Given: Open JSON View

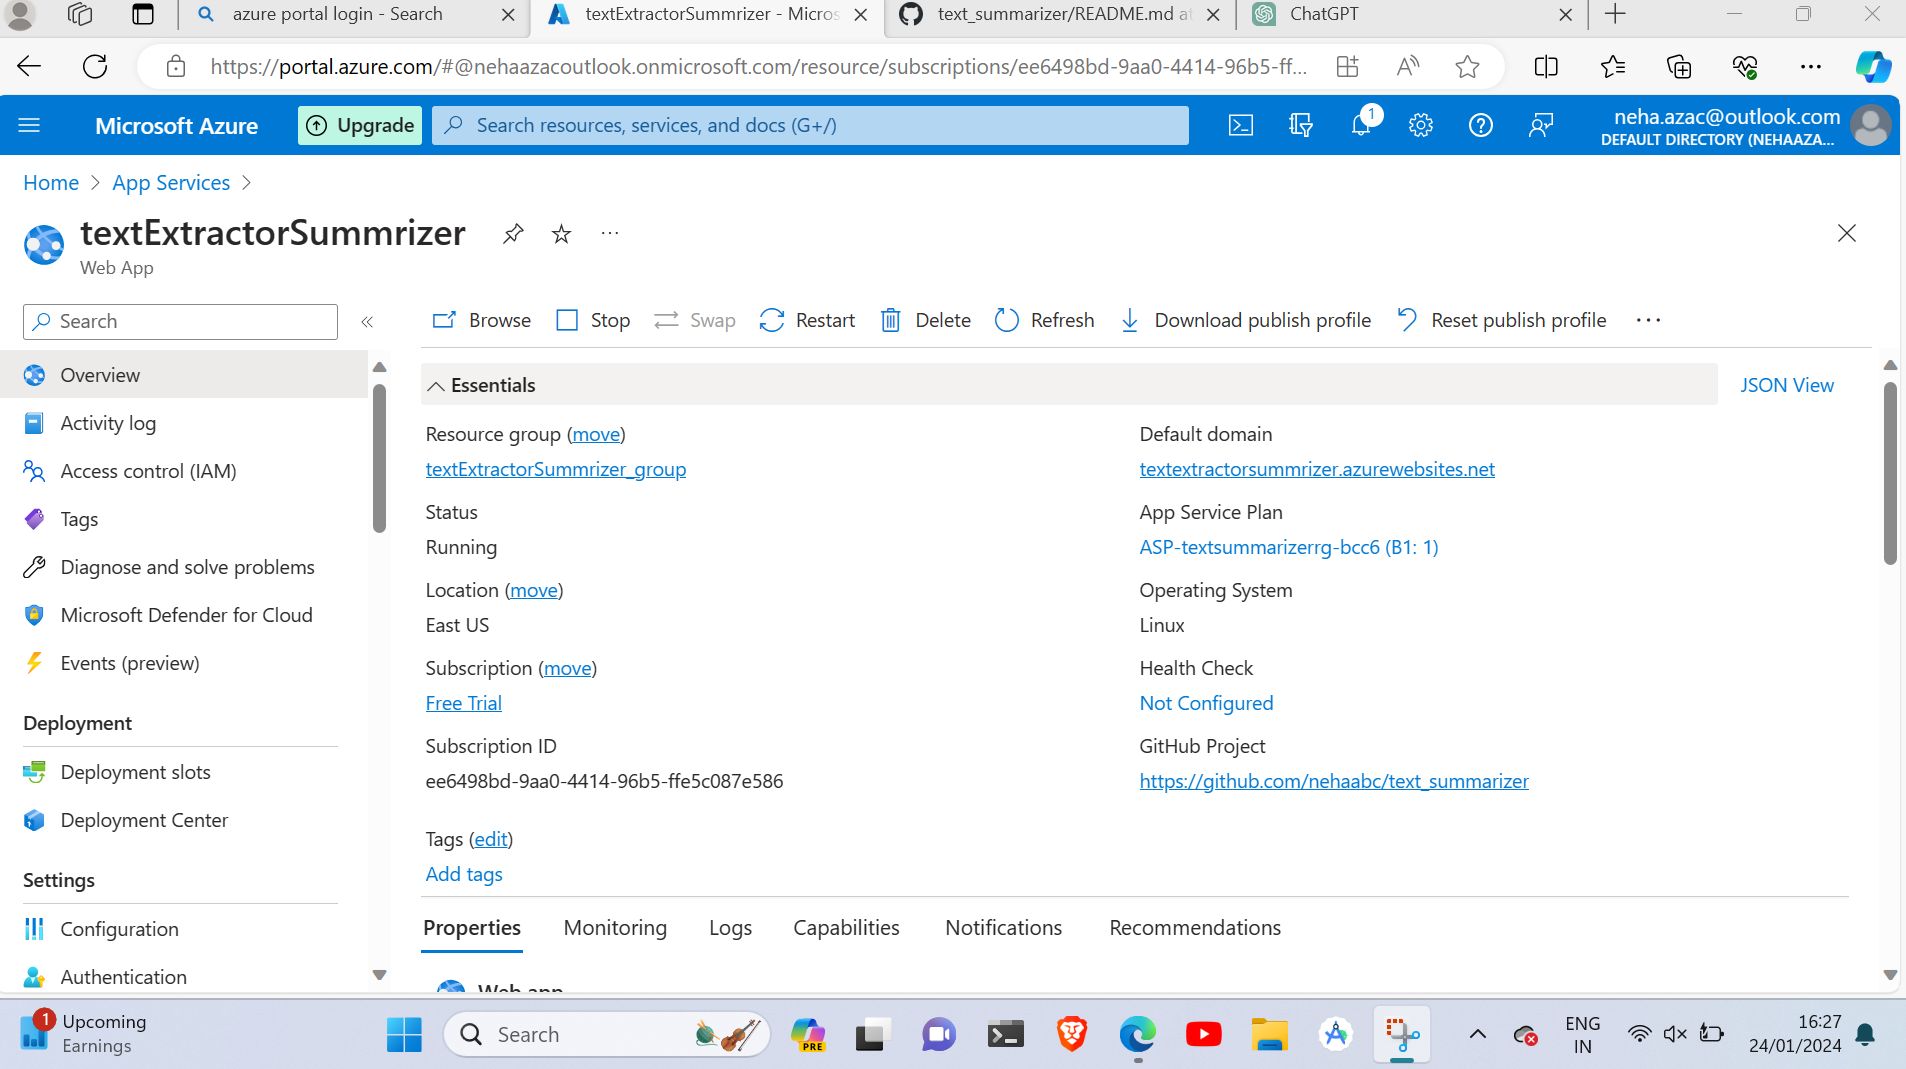Looking at the screenshot, I should coord(1787,385).
